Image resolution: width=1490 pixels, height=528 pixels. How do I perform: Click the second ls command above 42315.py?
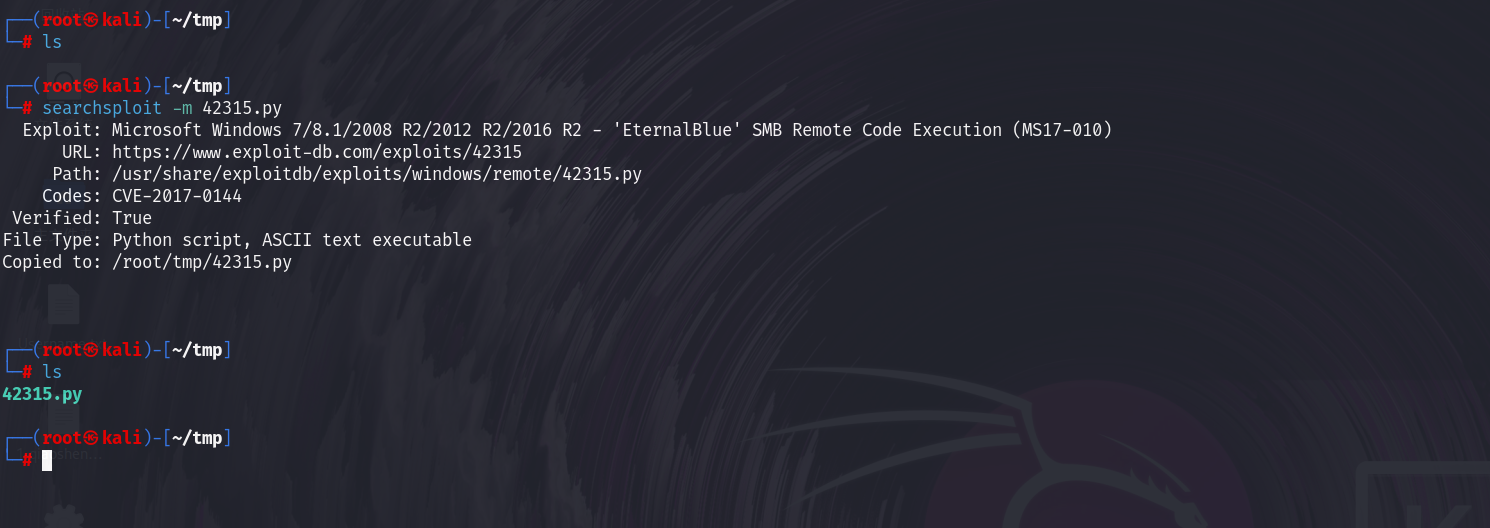[52, 372]
